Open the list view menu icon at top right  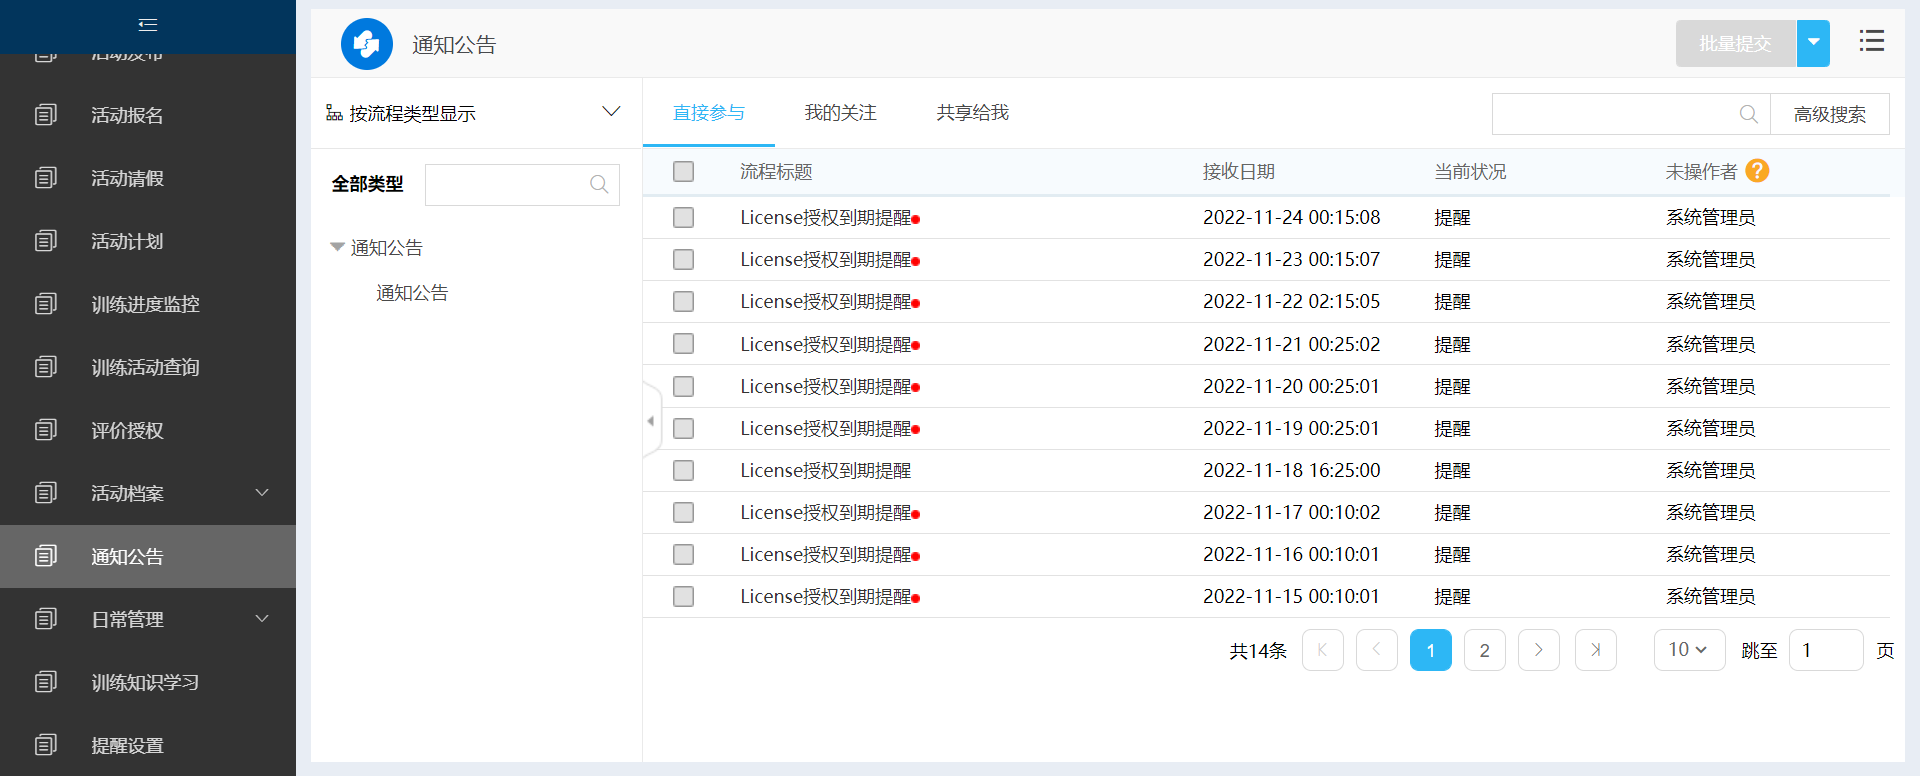pyautogui.click(x=1871, y=41)
